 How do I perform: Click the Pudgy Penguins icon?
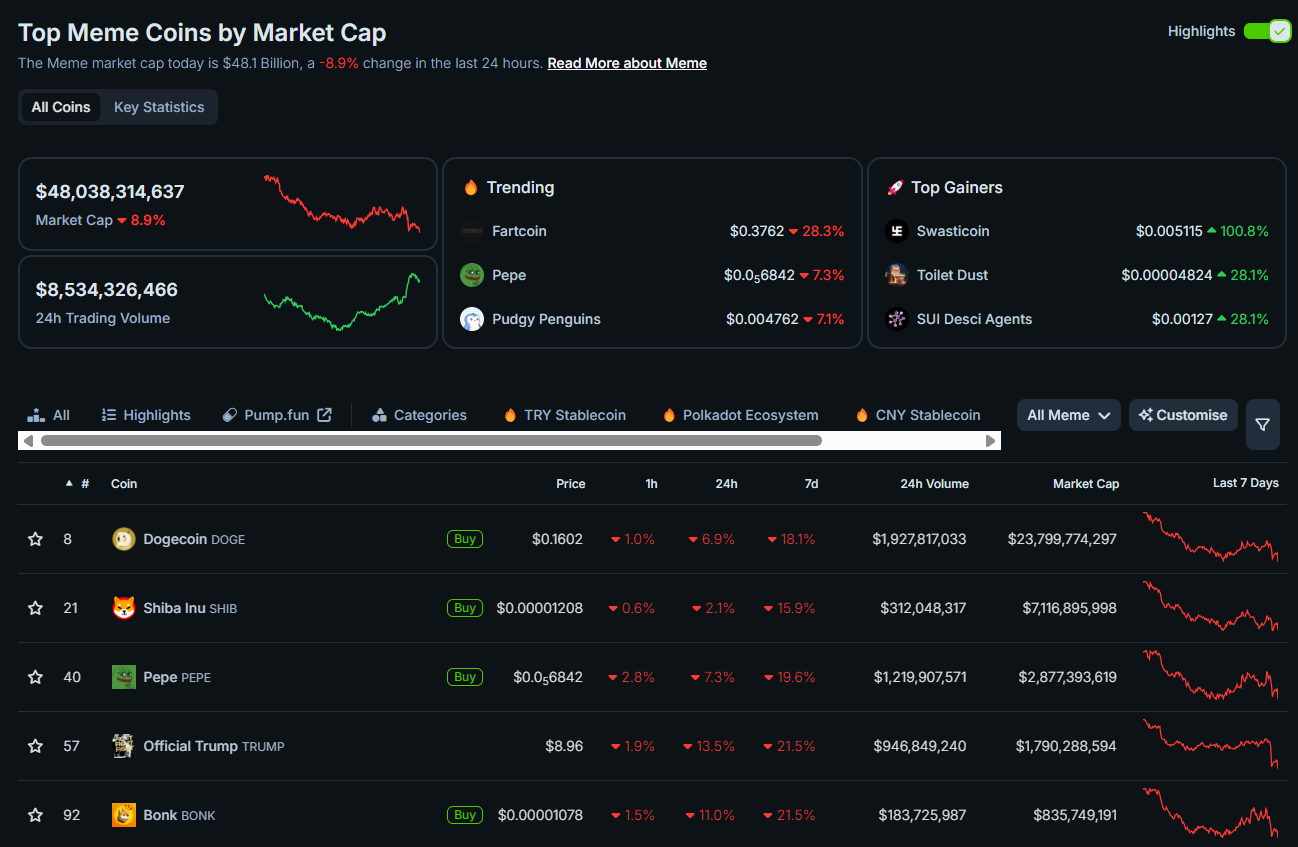(x=472, y=319)
